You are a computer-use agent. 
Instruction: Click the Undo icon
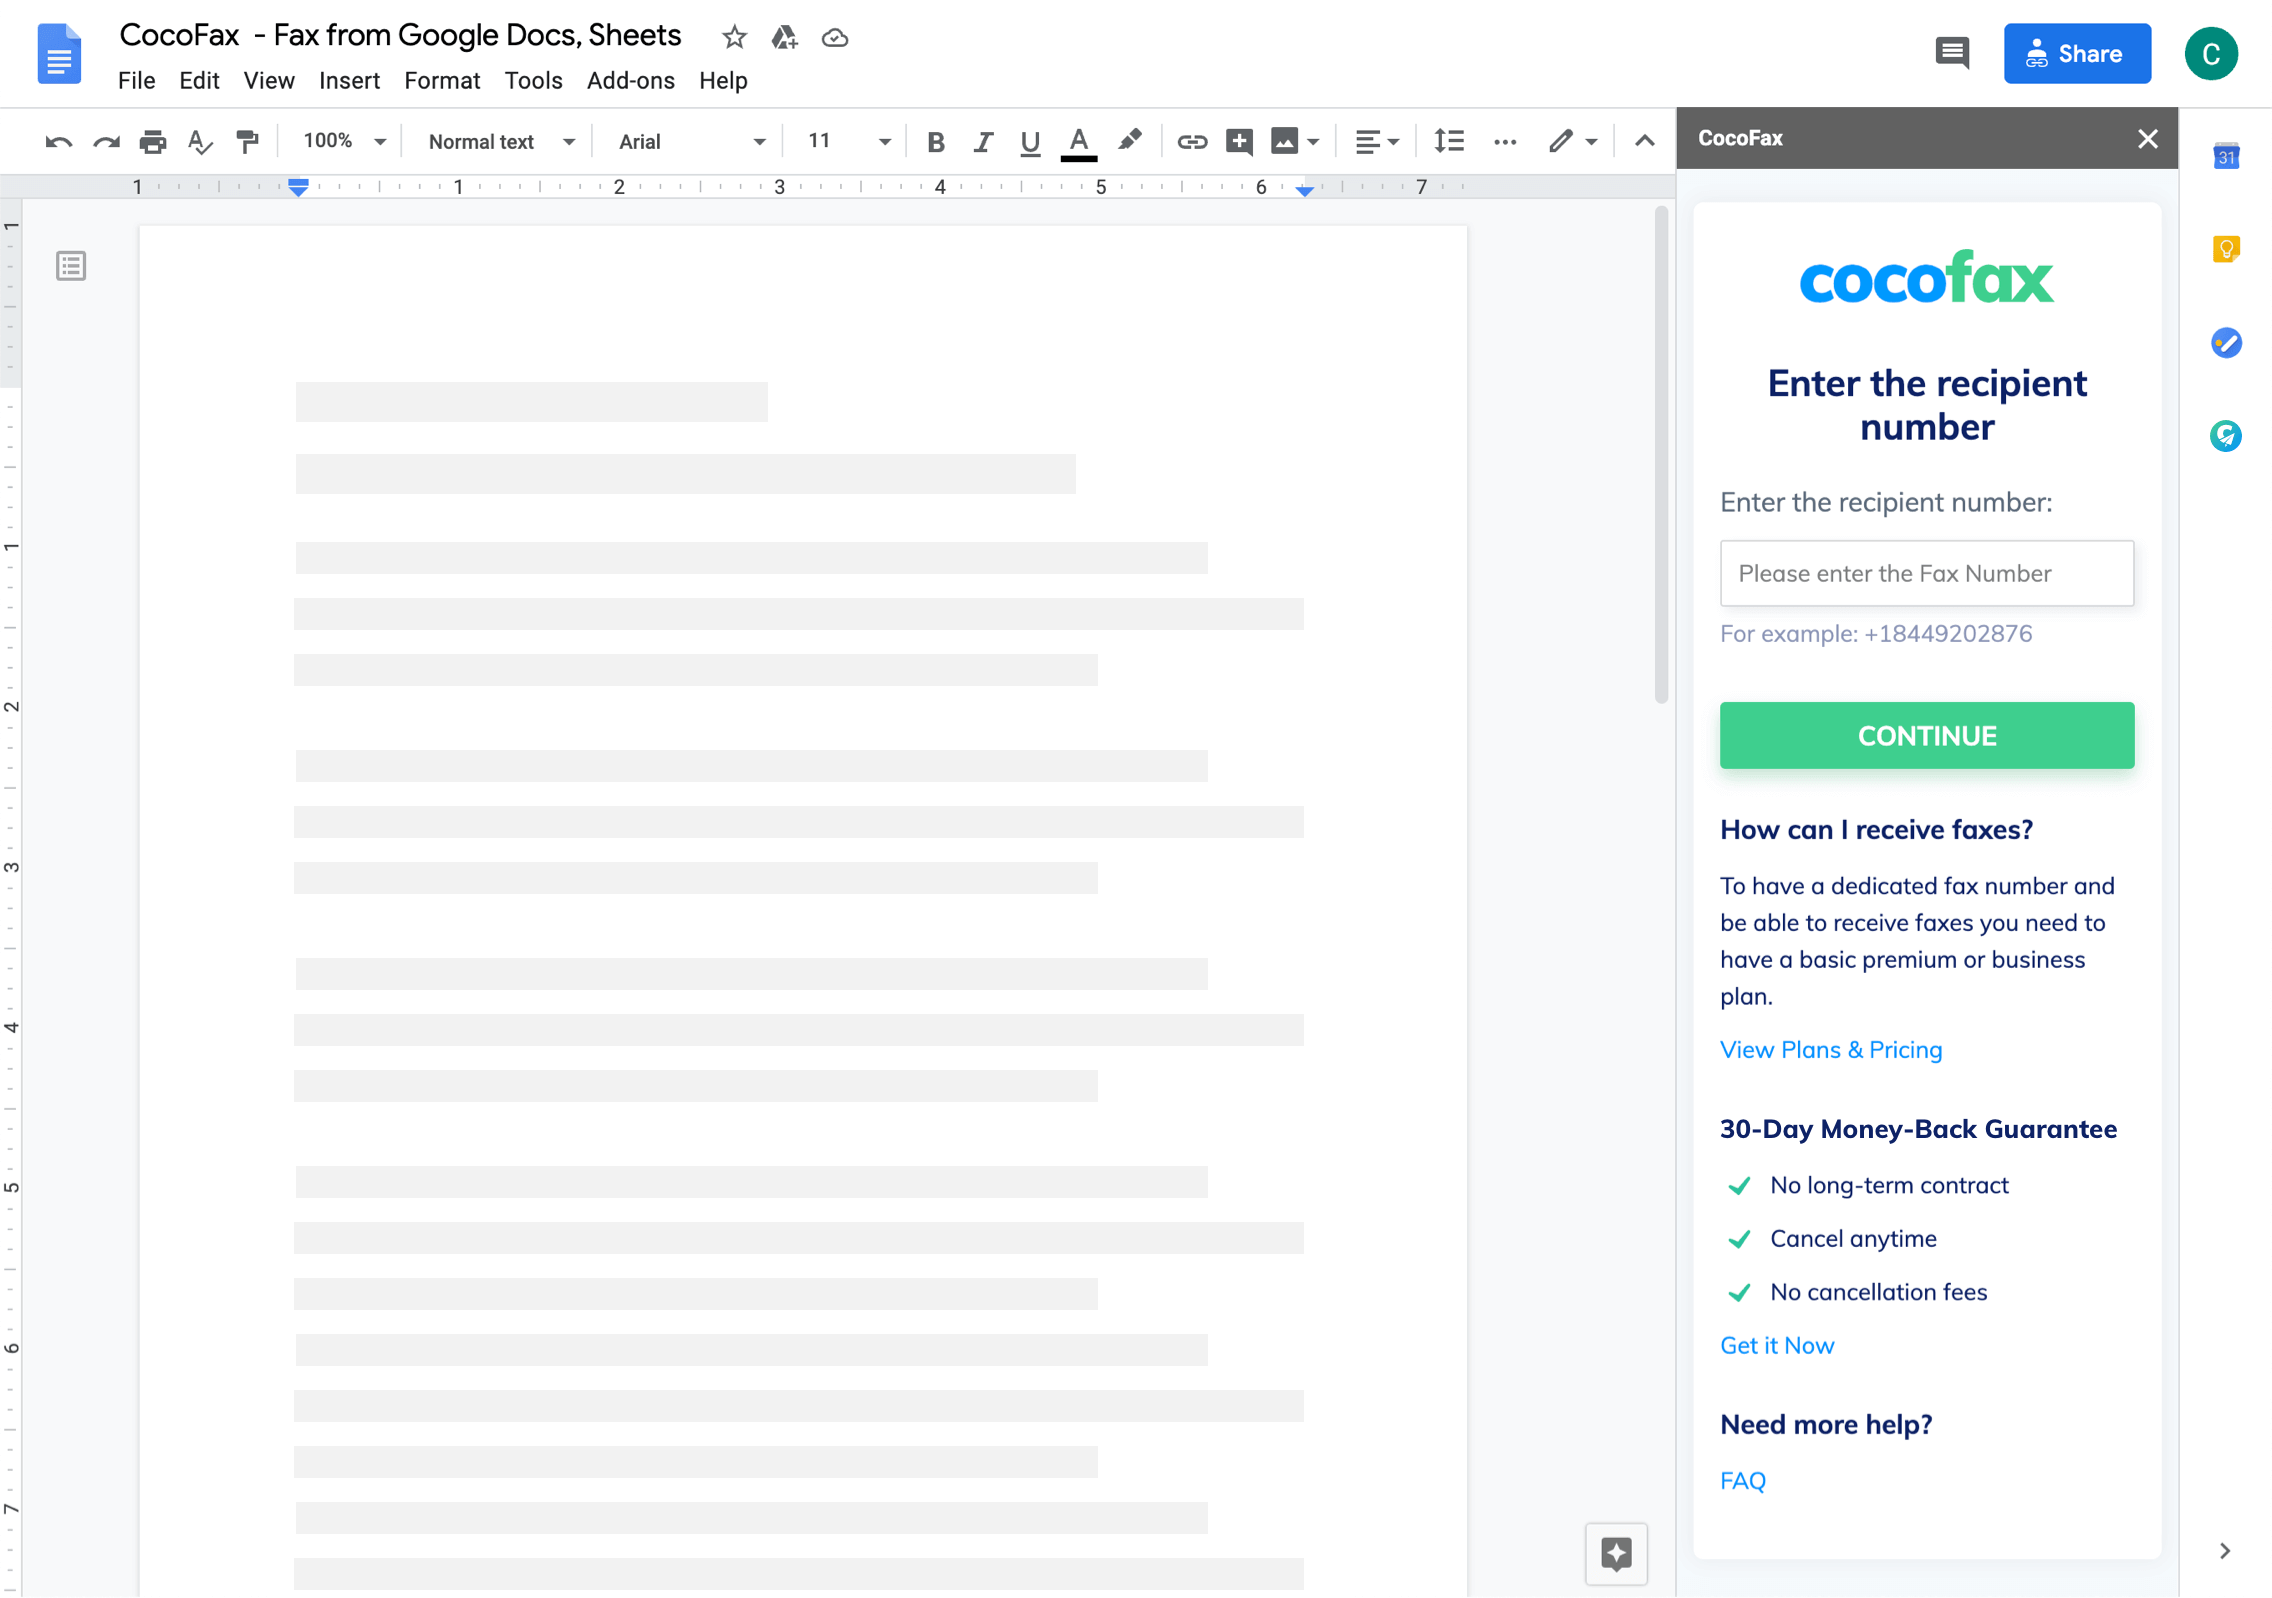(58, 141)
